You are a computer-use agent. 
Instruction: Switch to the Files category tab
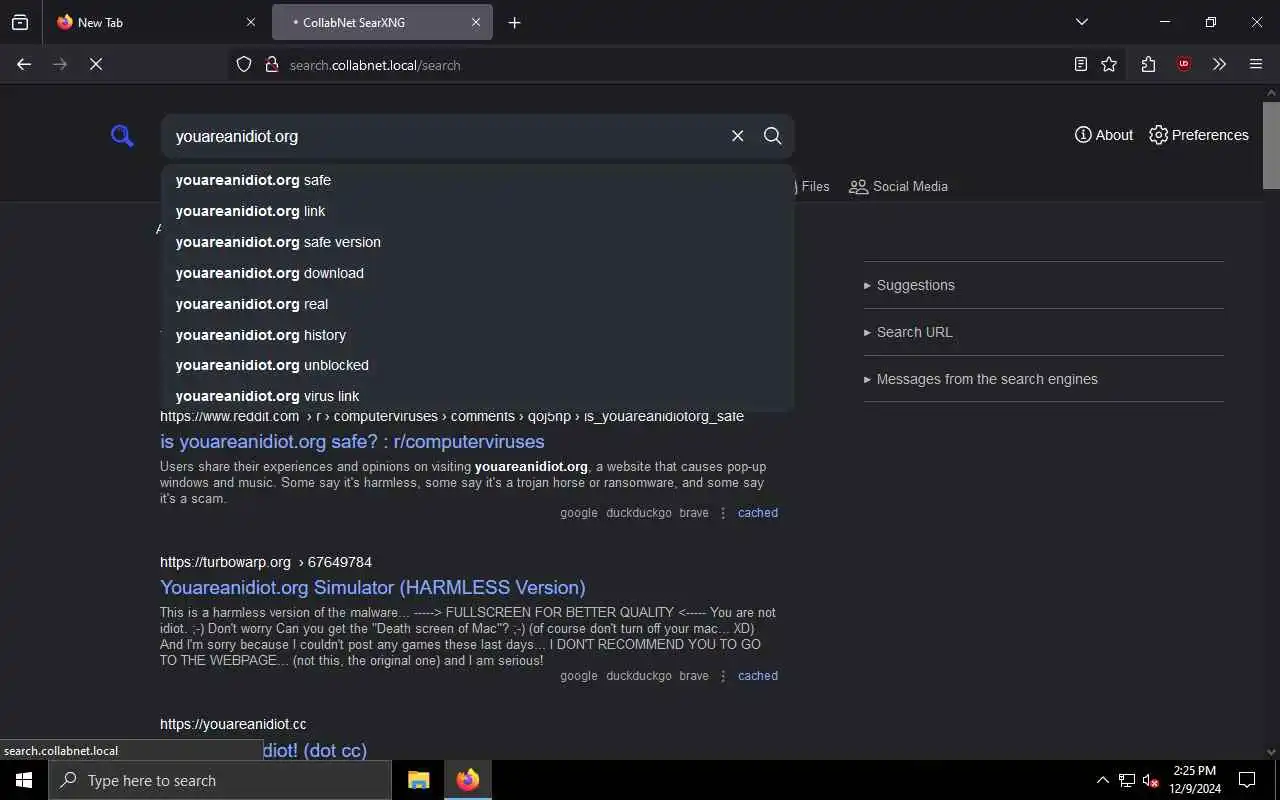point(812,186)
